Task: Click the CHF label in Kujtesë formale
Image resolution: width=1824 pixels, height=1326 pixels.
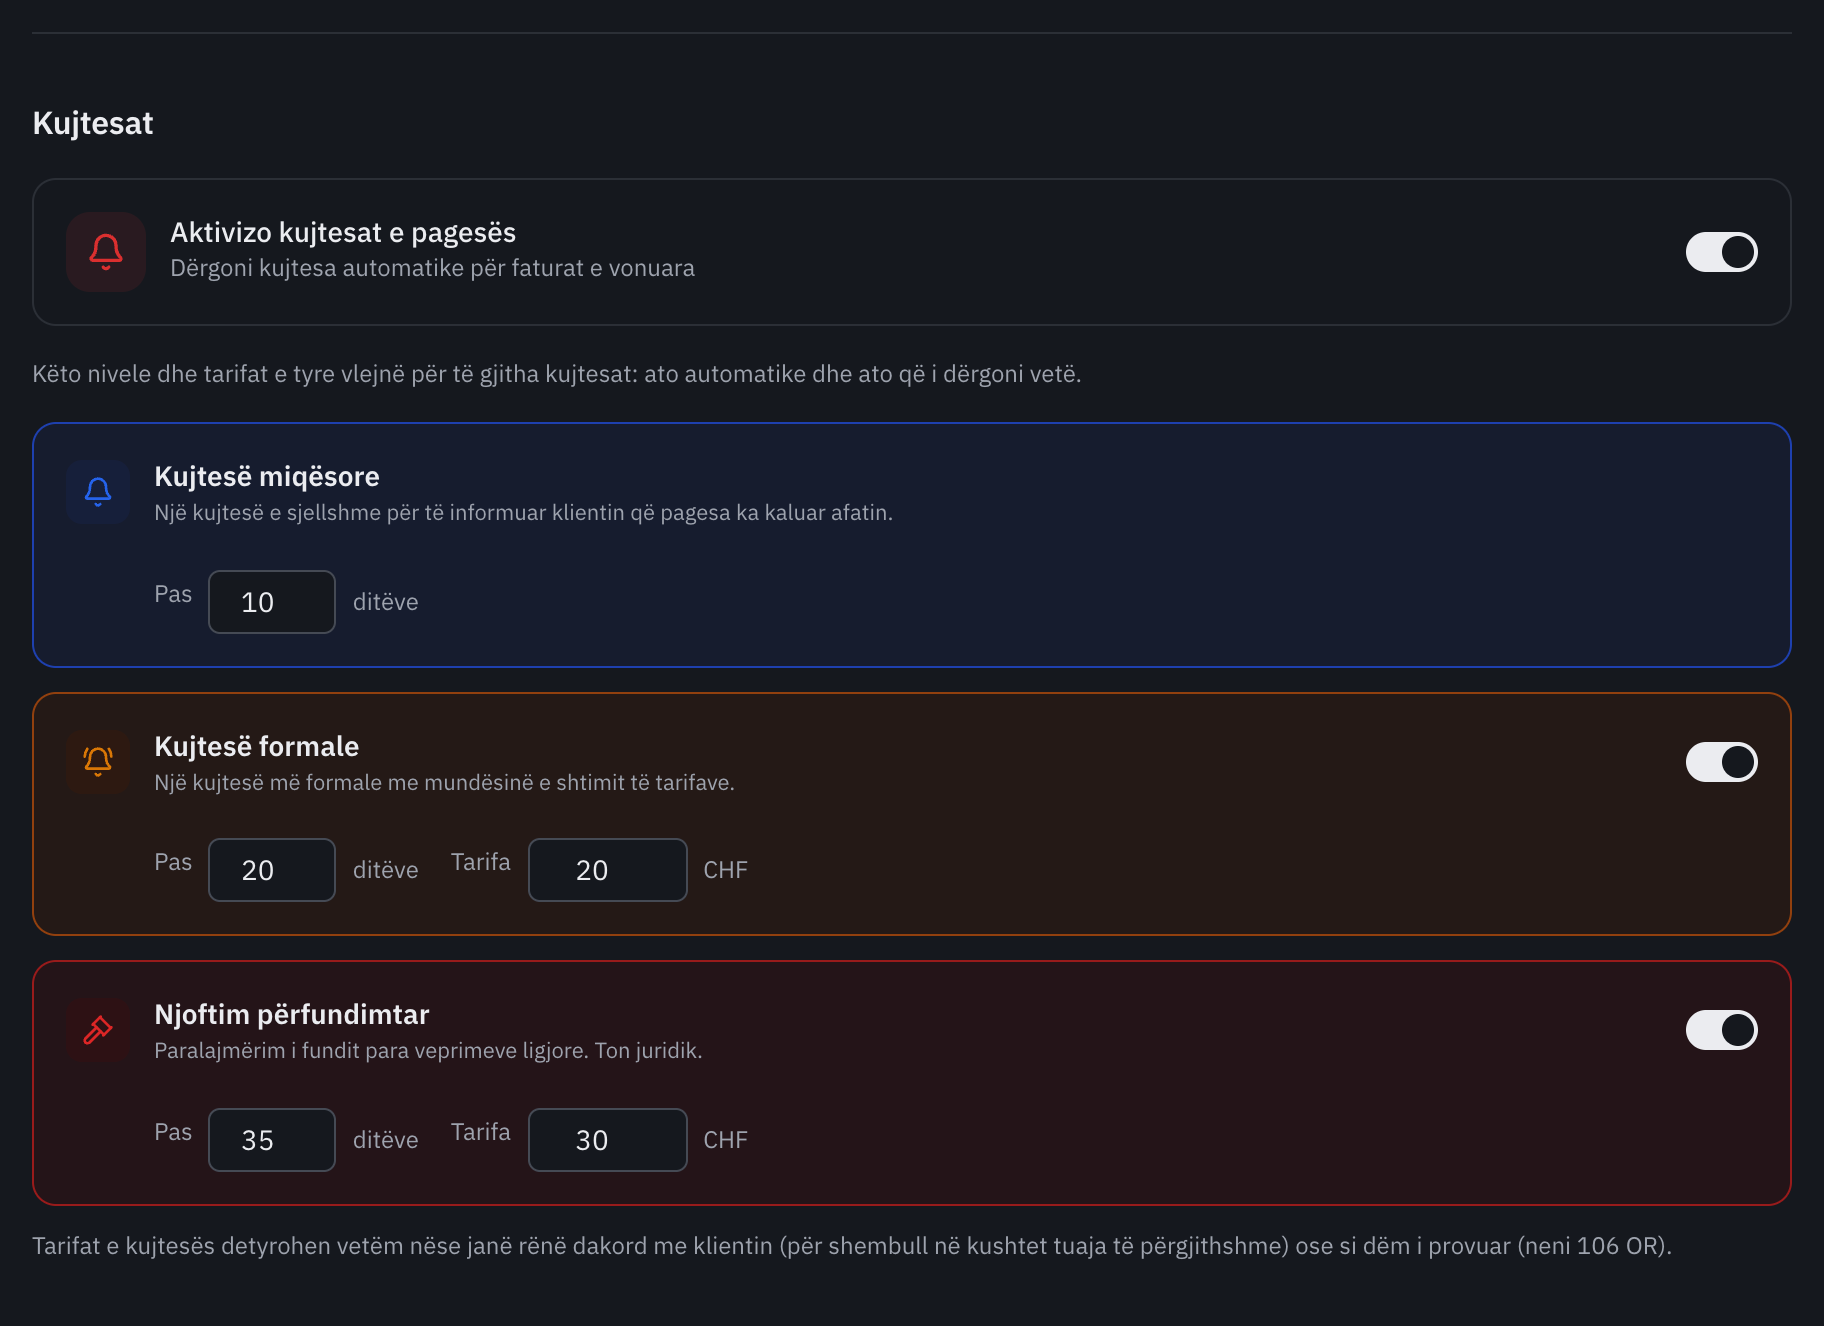Action: 726,870
